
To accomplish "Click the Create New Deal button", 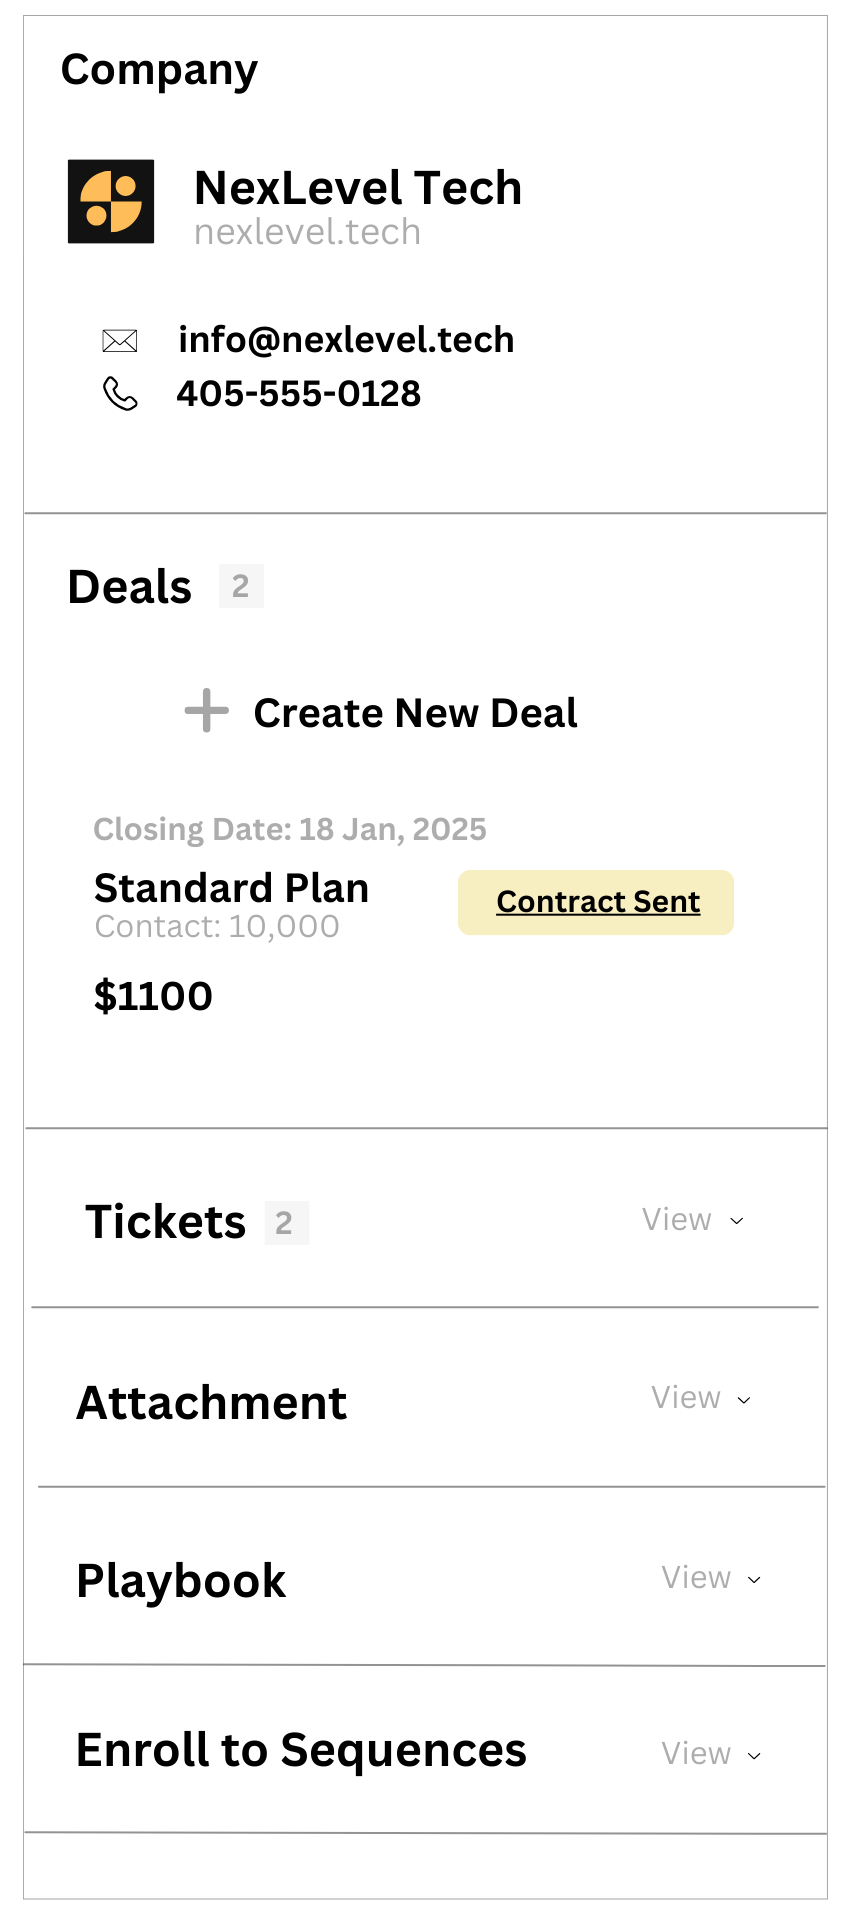I will (415, 713).
